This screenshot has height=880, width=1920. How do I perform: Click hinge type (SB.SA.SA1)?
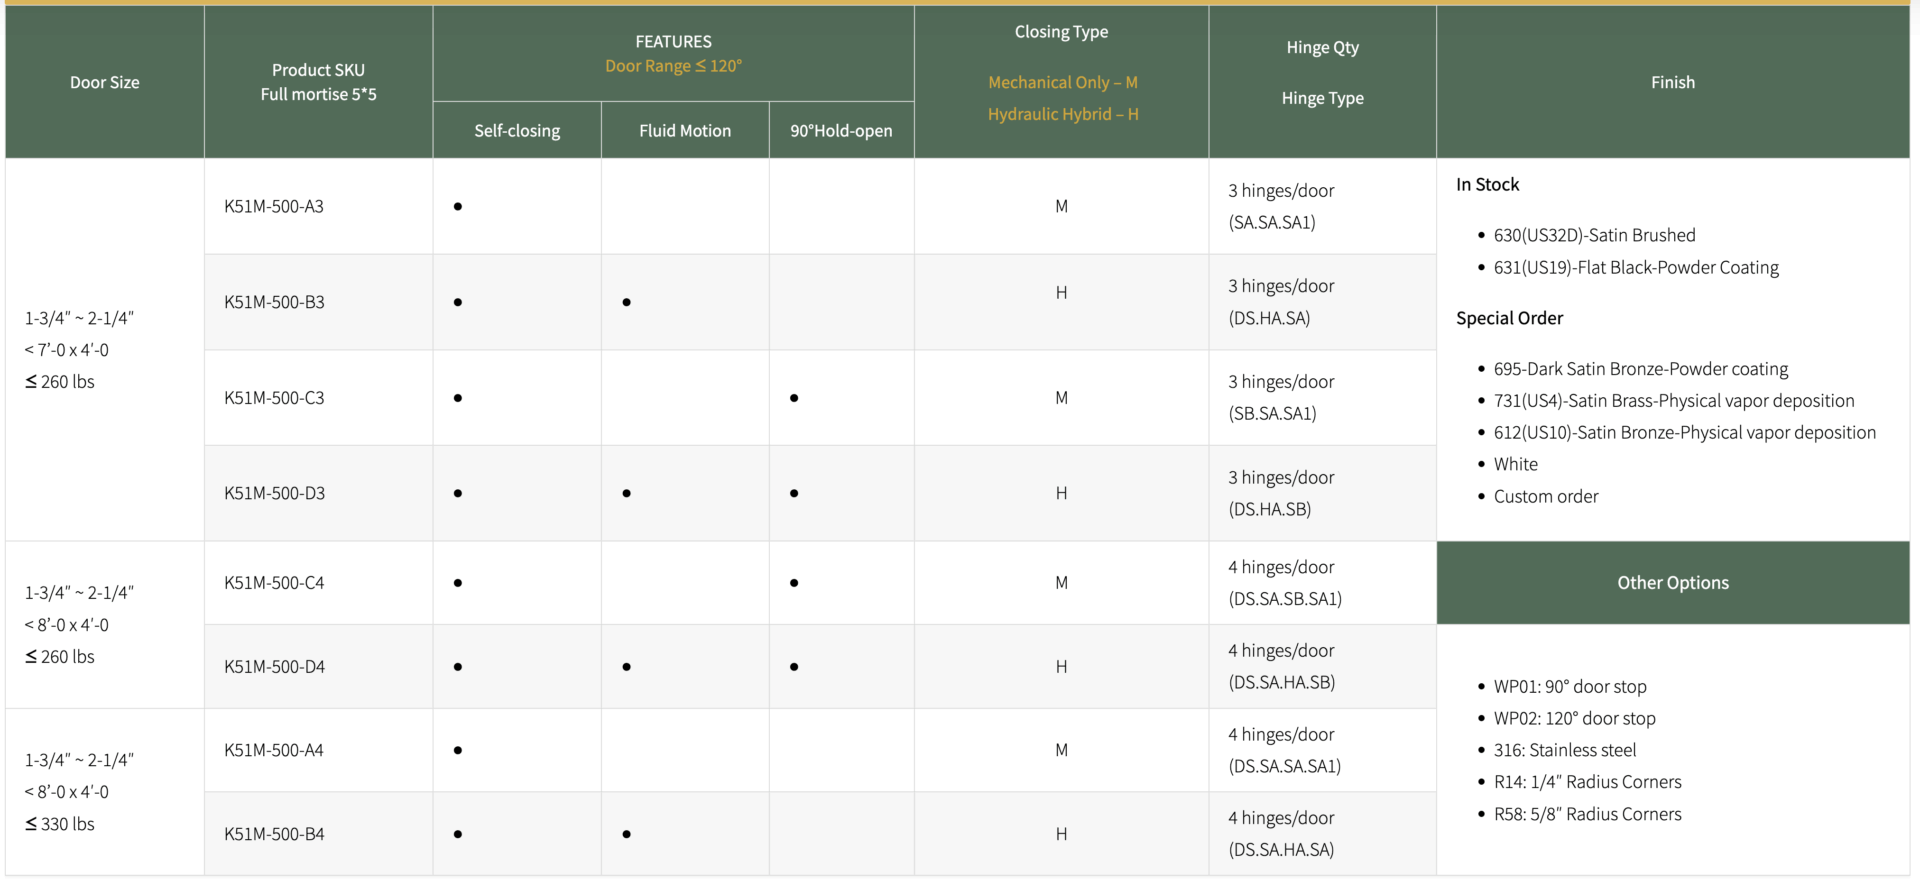(x=1272, y=413)
